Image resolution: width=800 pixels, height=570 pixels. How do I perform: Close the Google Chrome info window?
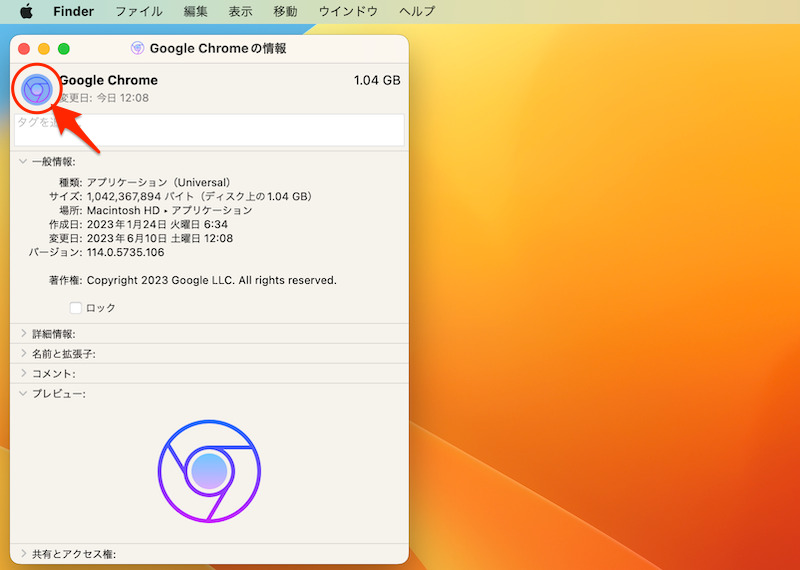click(x=24, y=48)
